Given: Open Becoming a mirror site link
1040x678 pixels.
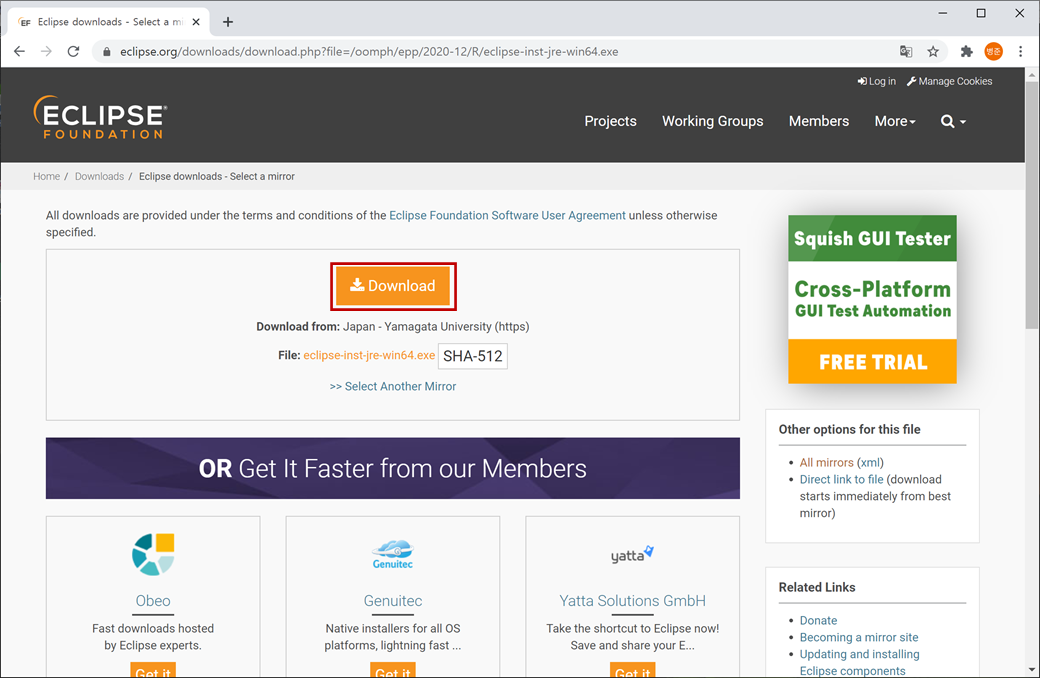Looking at the screenshot, I should pos(859,638).
